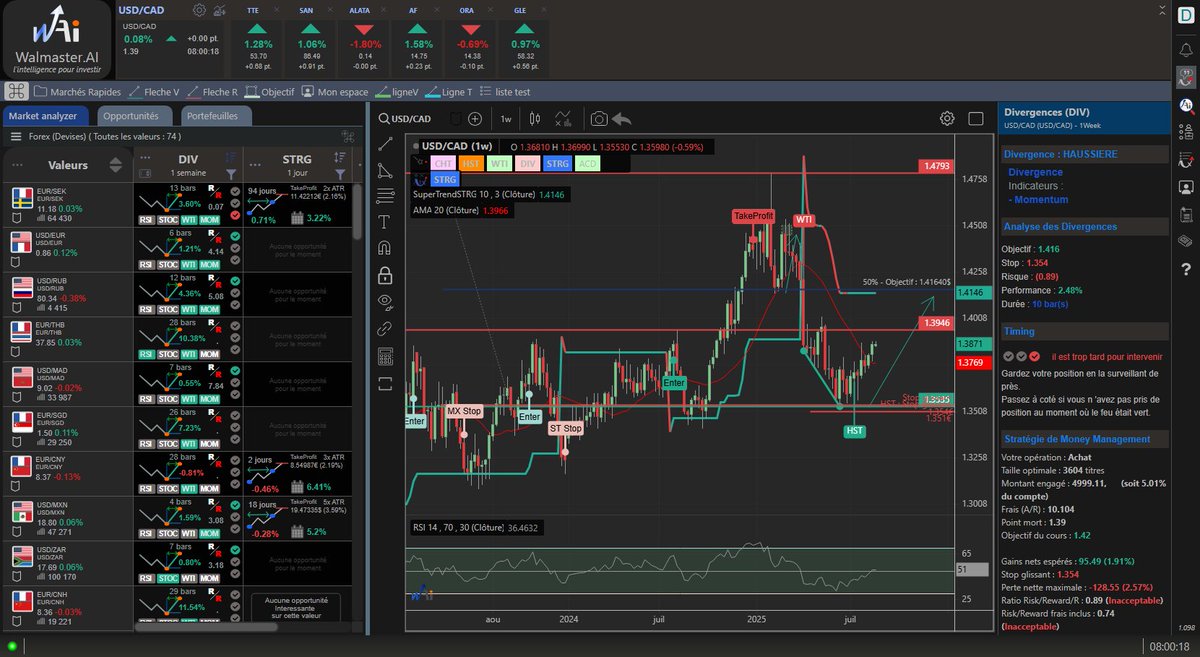
Task: Sort the STRG column
Action: 340,158
